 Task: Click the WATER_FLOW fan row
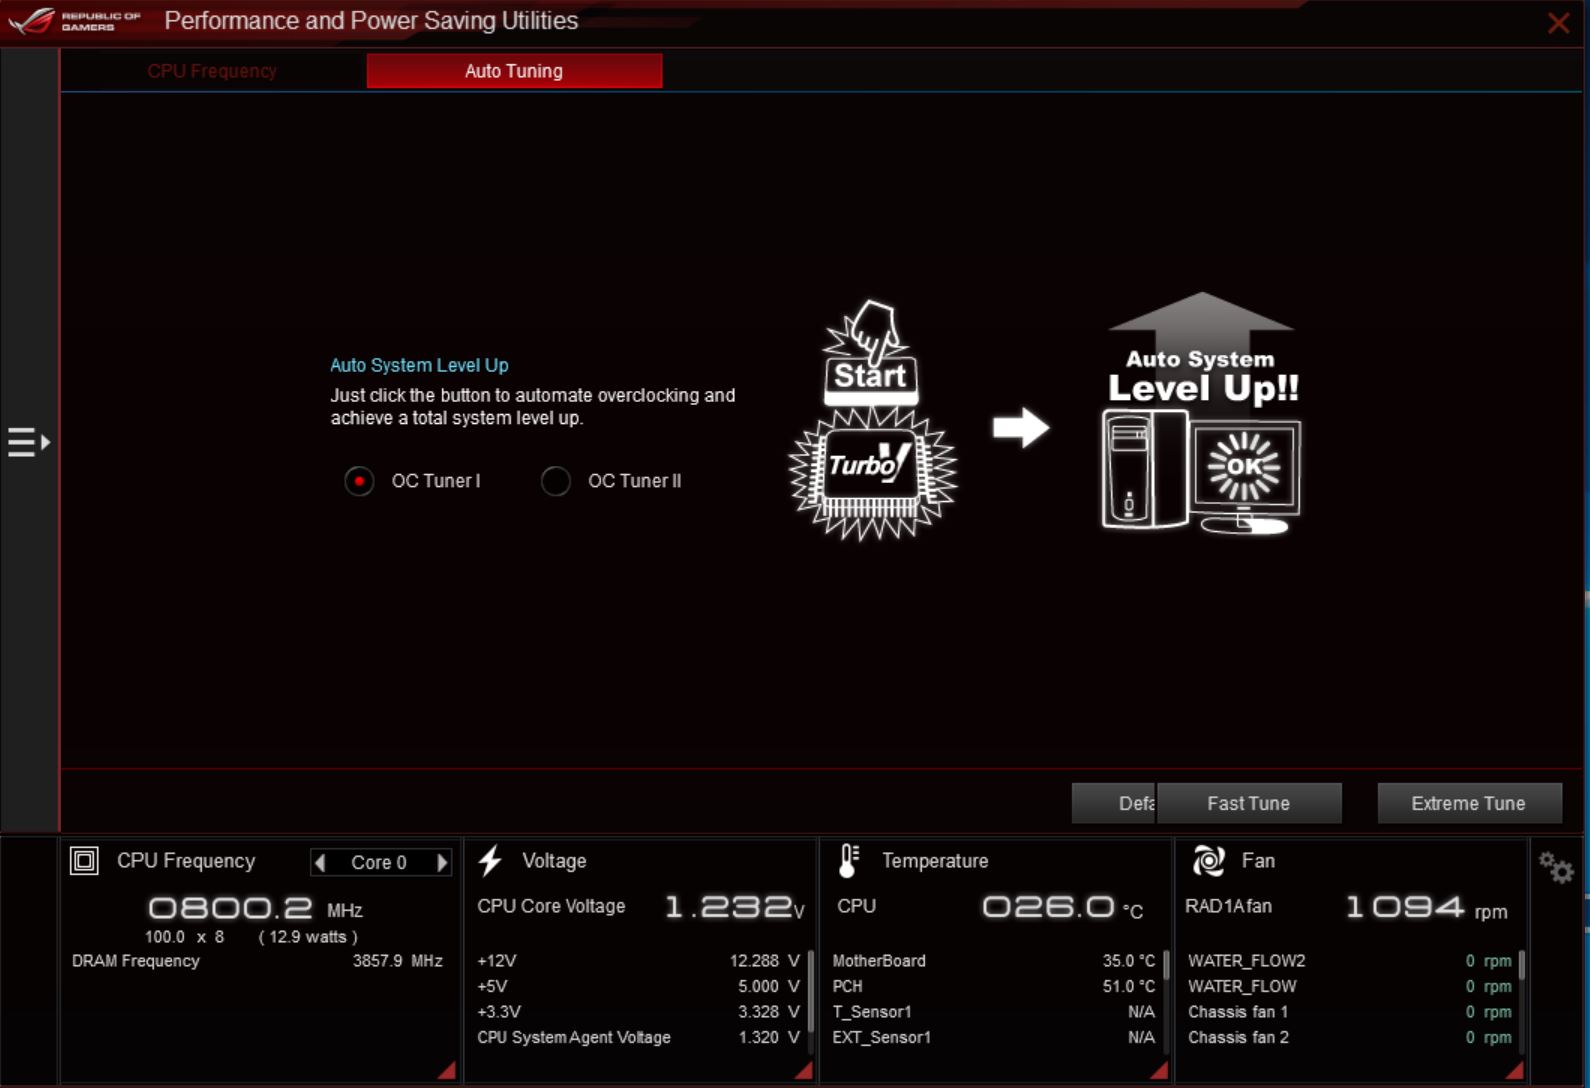pos(1350,986)
